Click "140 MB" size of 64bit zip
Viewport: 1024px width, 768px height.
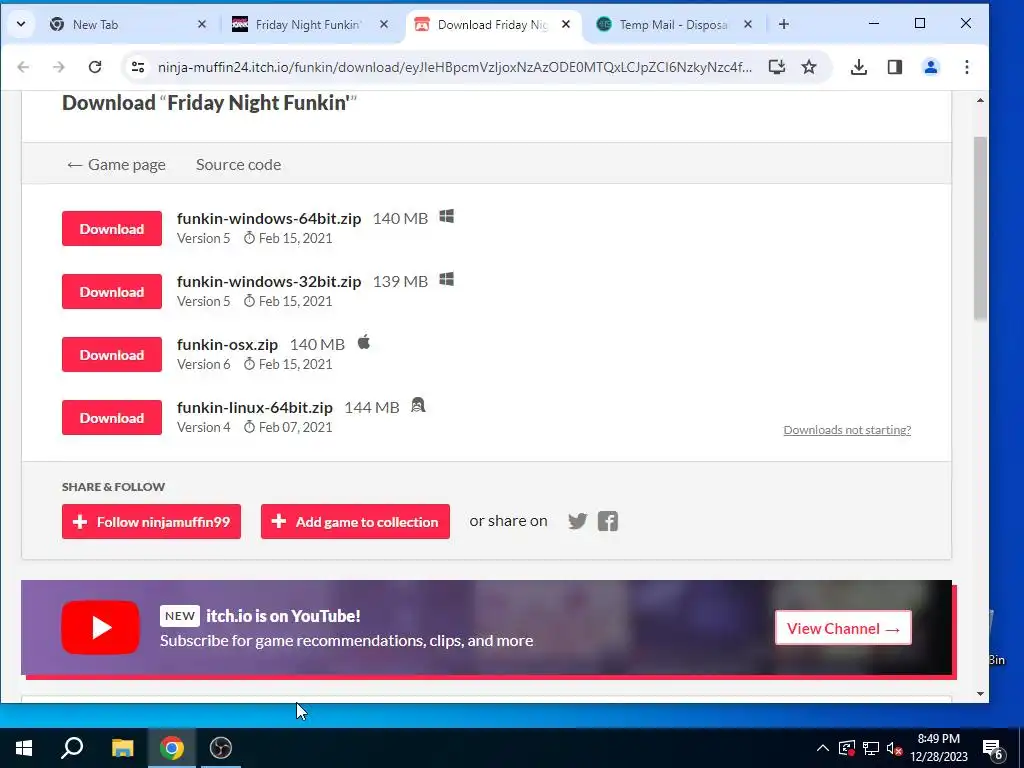[400, 218]
